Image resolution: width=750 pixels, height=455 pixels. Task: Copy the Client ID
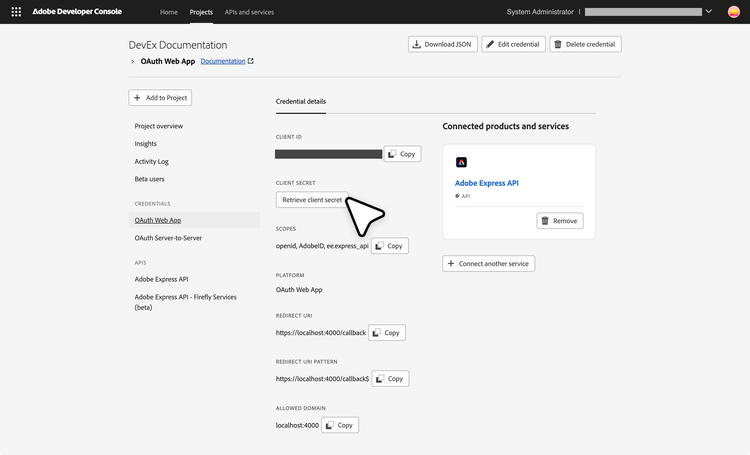tap(402, 154)
